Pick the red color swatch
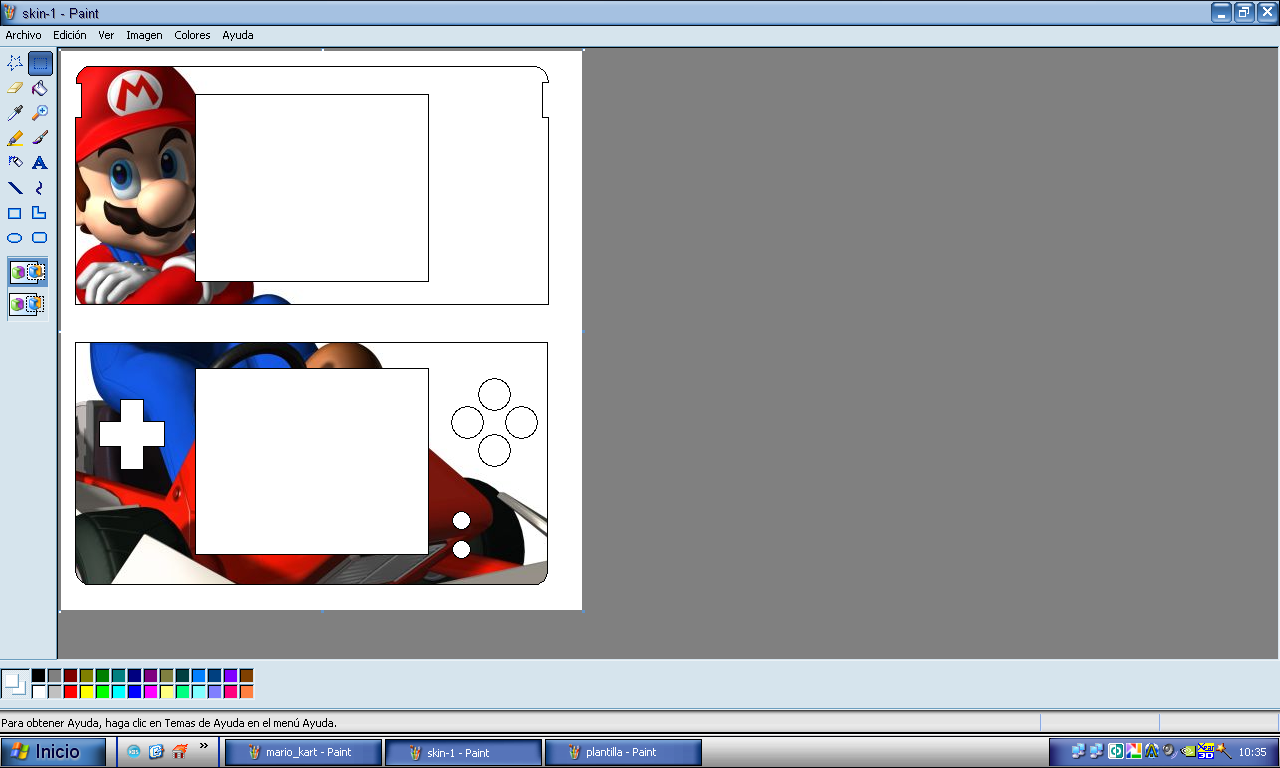The height and width of the screenshot is (768, 1280). coord(71,692)
